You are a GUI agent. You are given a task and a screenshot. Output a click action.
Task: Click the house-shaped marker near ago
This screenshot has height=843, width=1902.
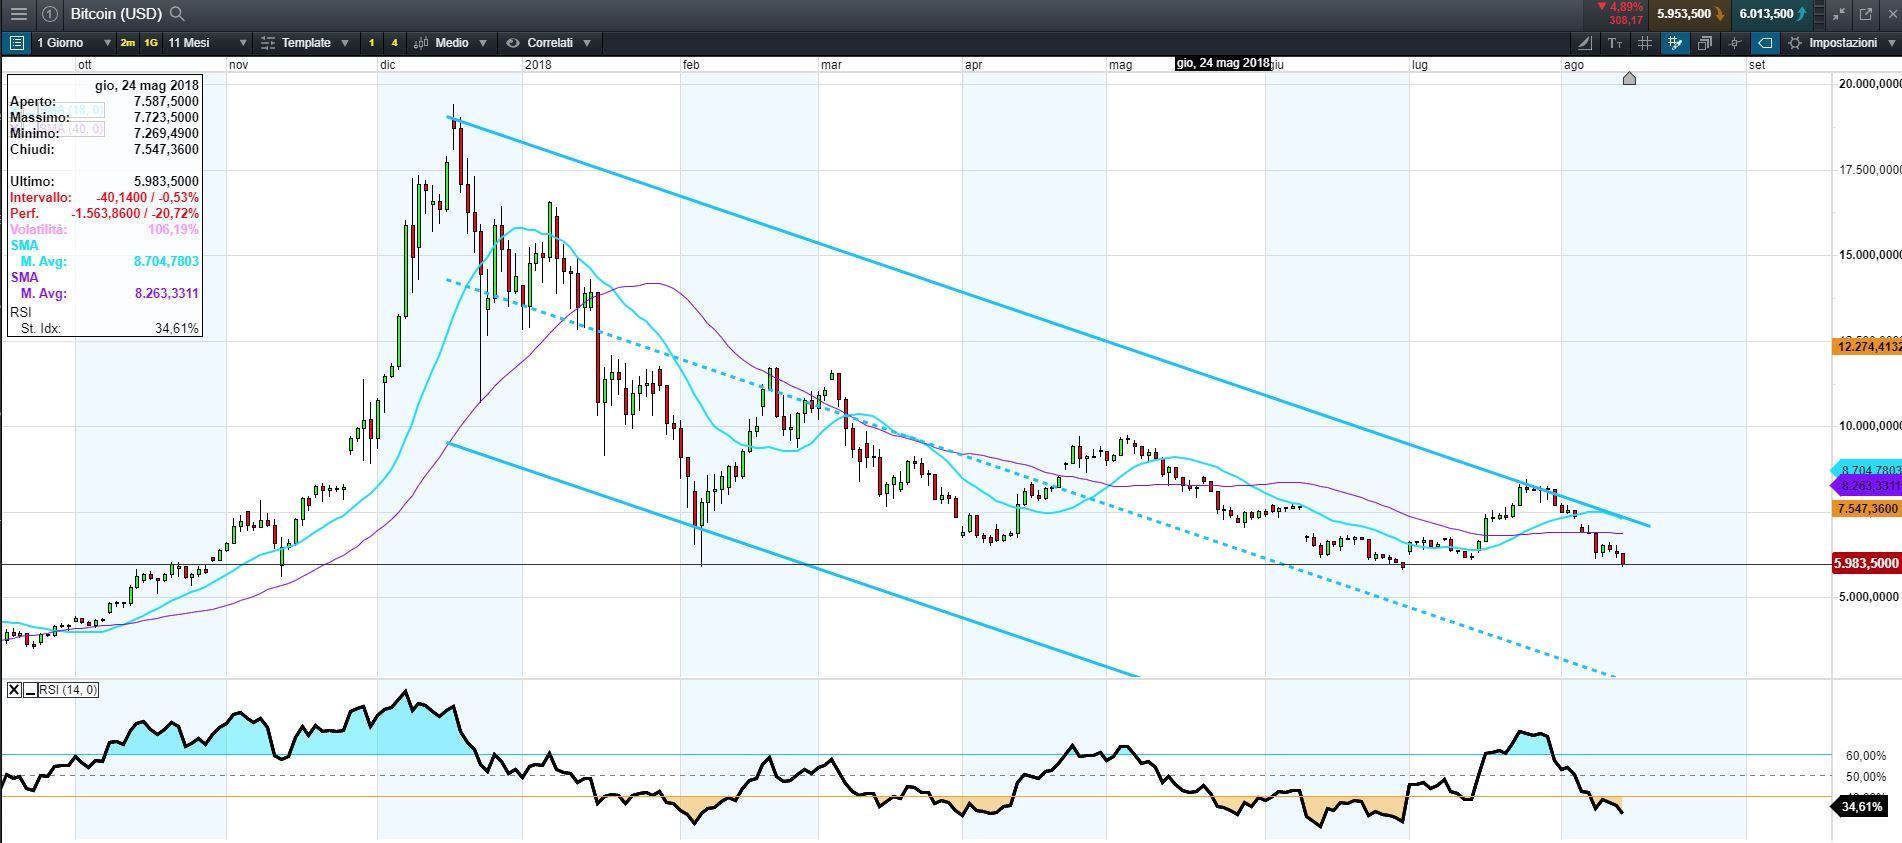pos(1629,78)
